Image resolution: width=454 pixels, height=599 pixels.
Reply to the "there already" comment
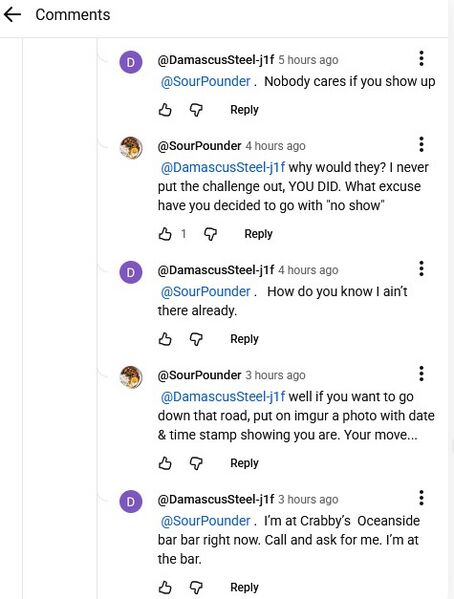(x=244, y=339)
